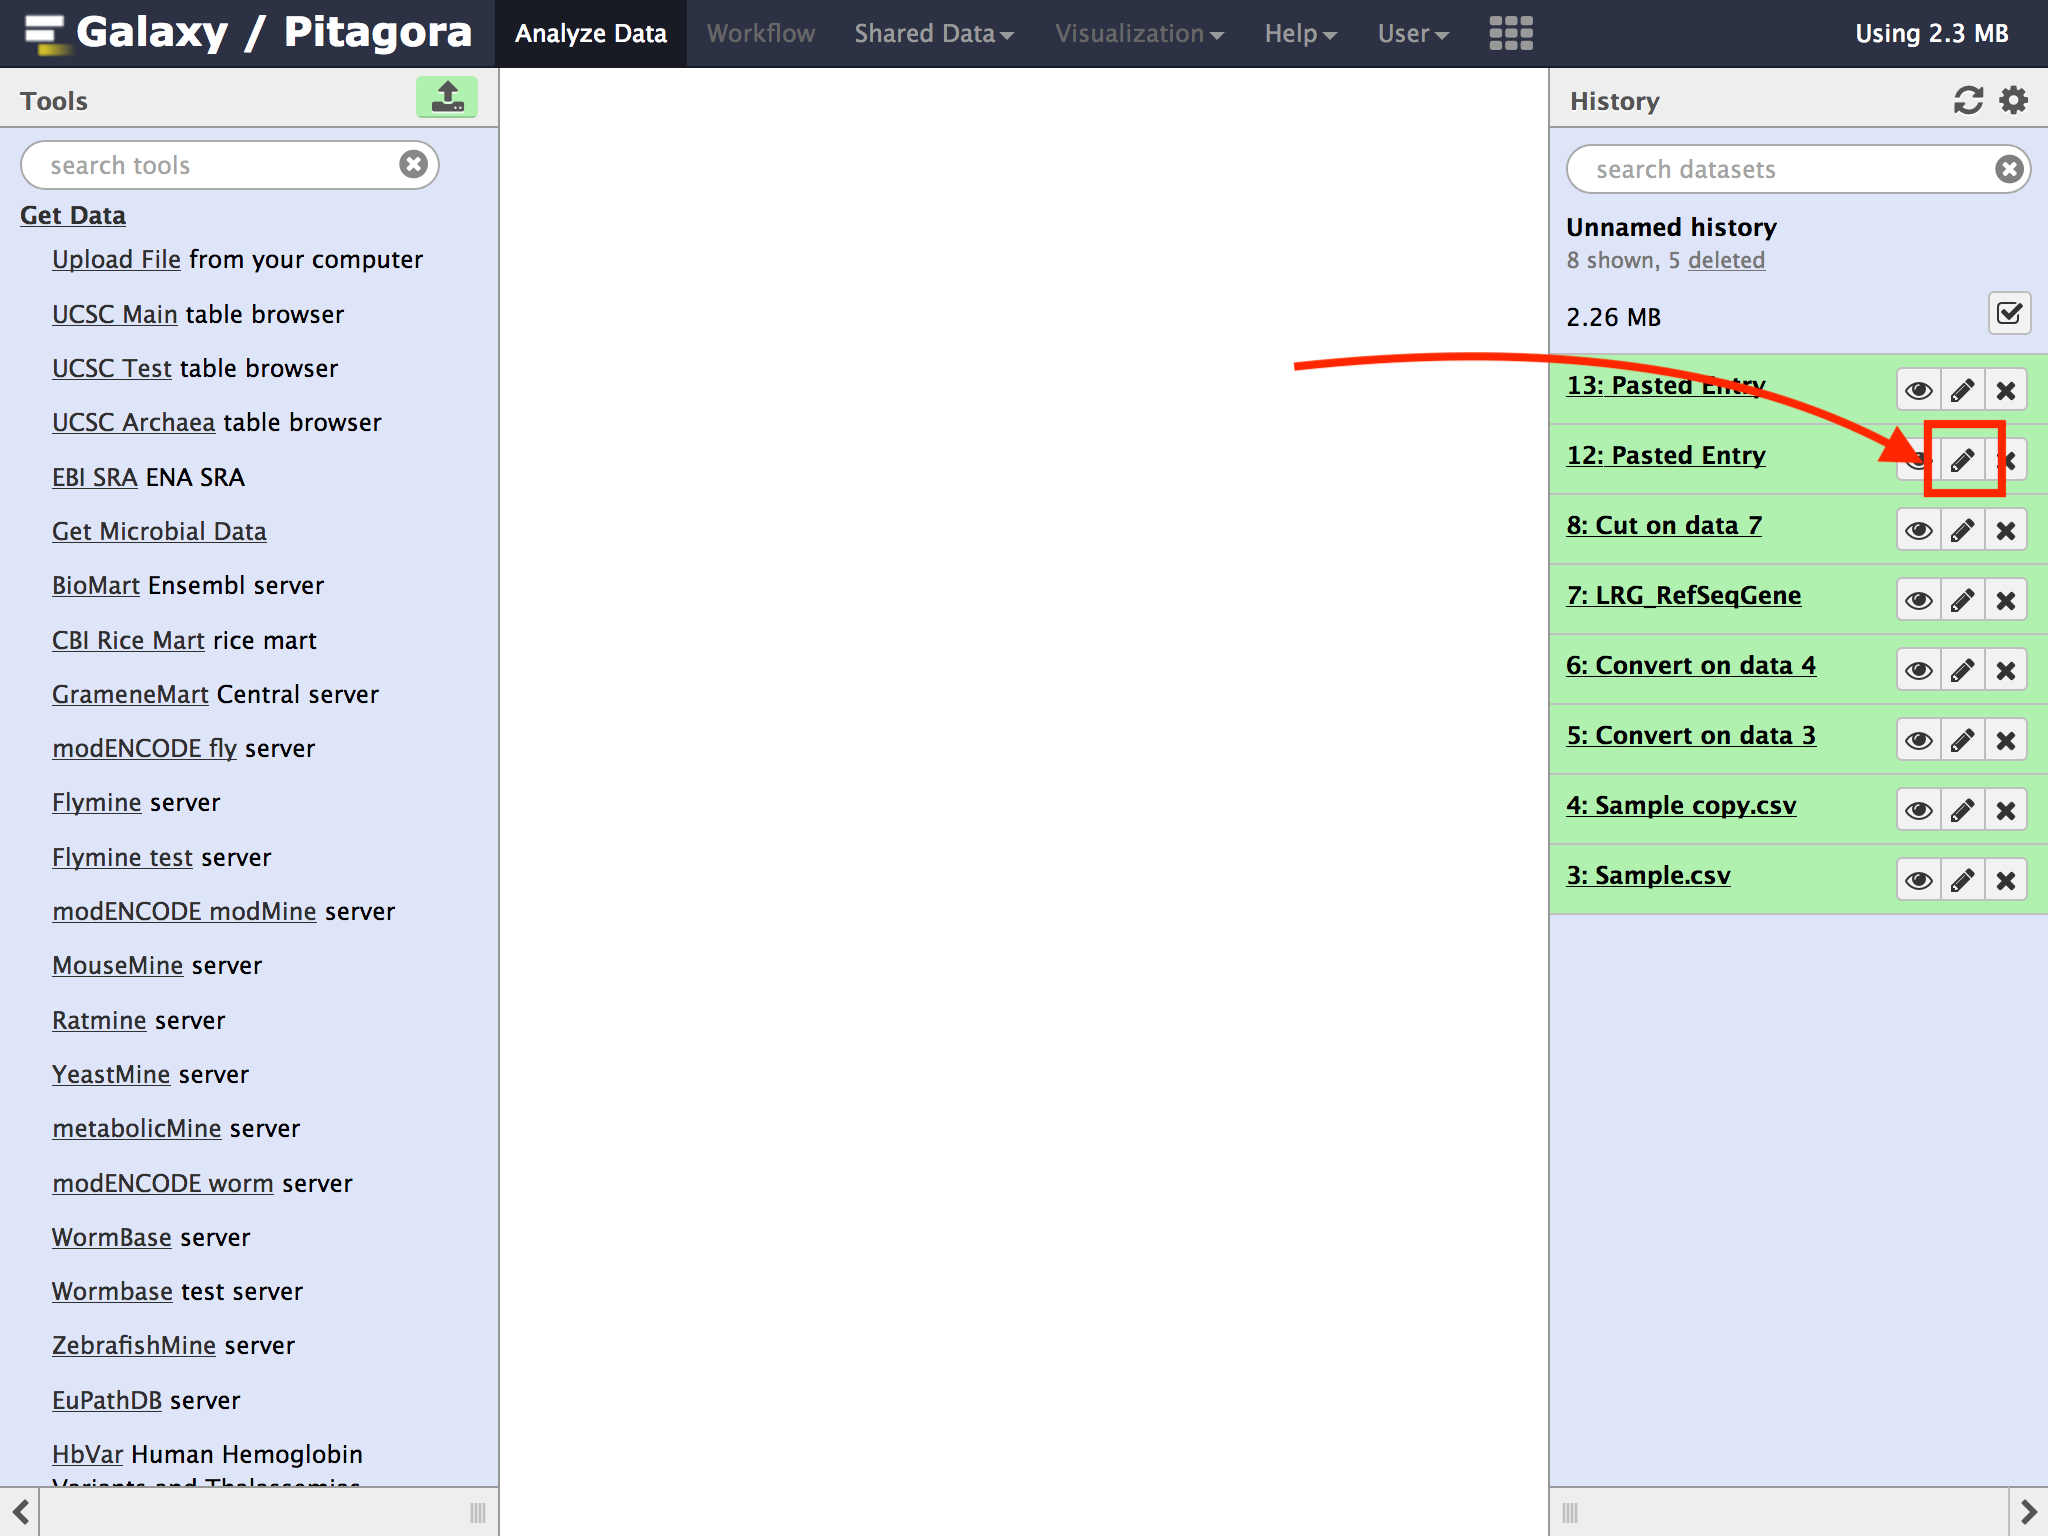Refresh the history panel
Viewport: 2048px width, 1536px height.
pos(1967,100)
